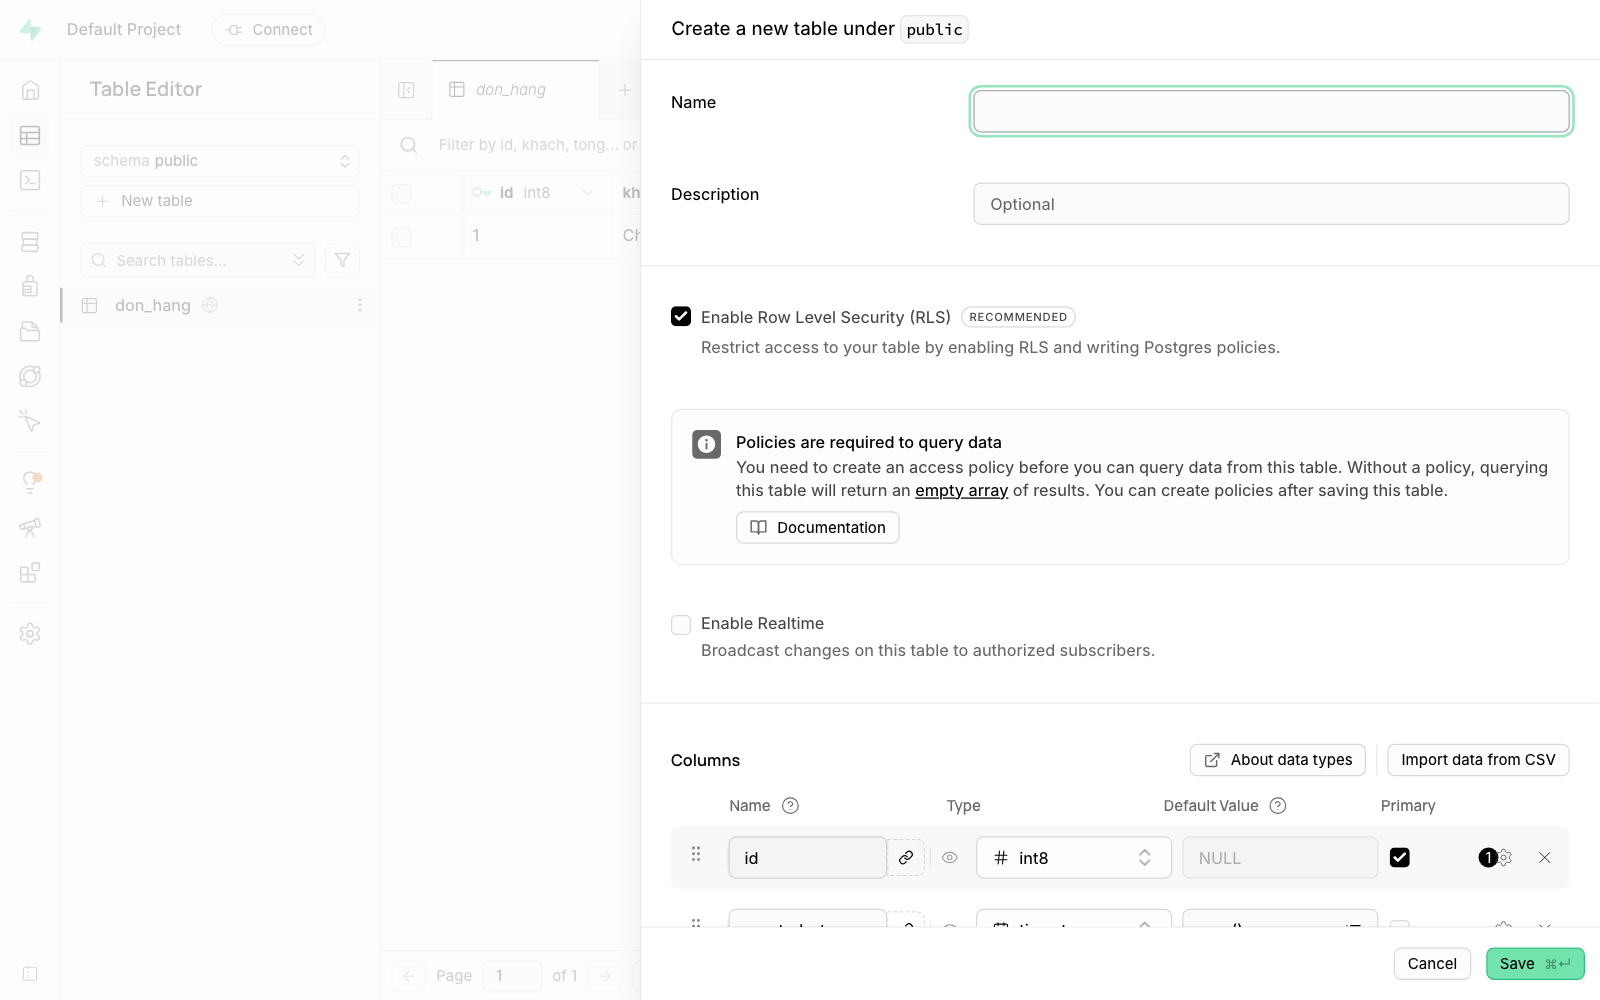Image resolution: width=1600 pixels, height=1000 pixels.
Task: Open the don_hang table three-dot menu
Action: 360,305
